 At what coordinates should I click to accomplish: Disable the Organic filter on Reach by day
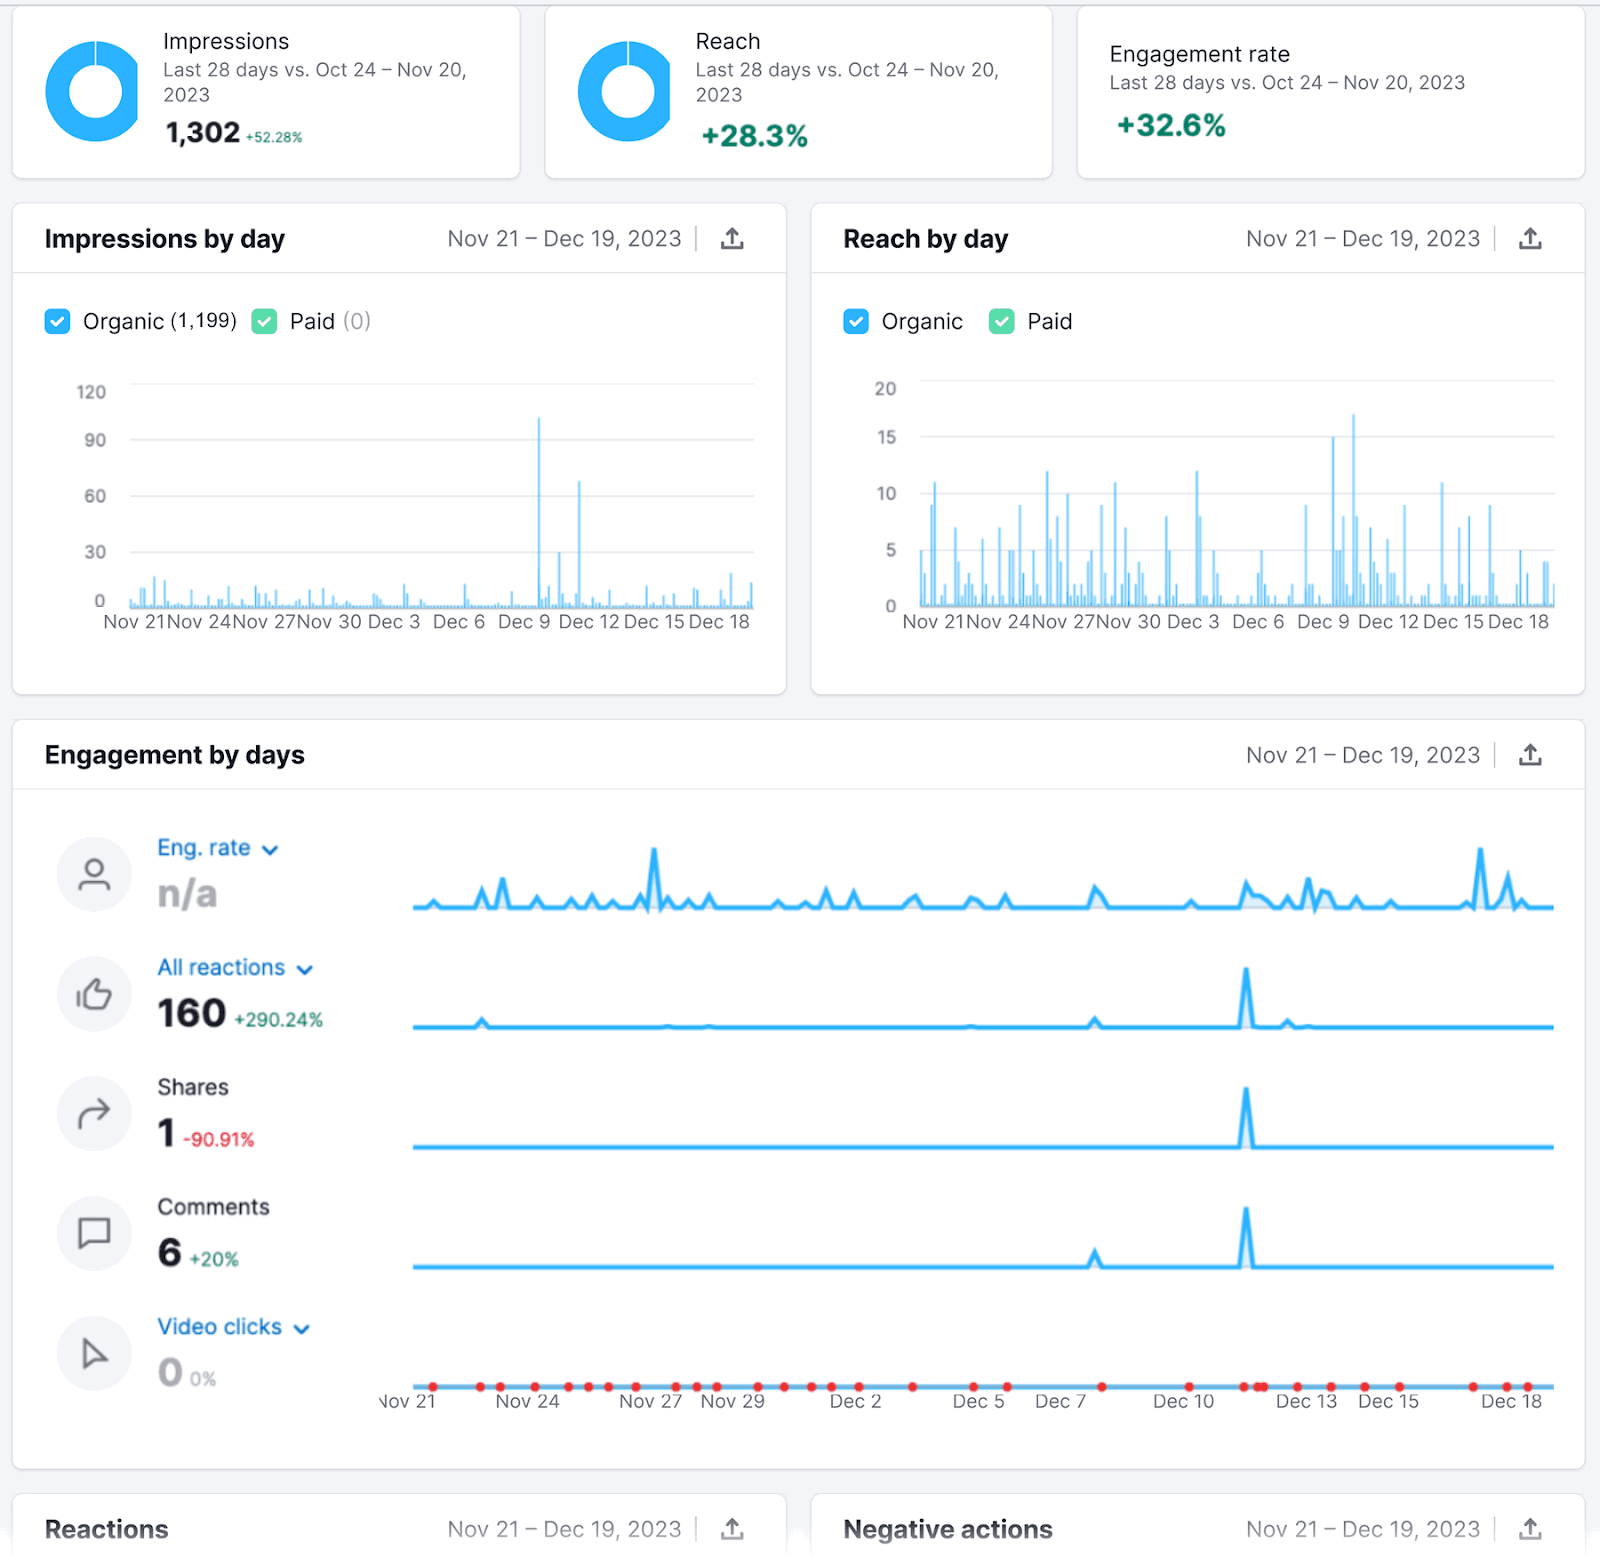click(x=856, y=321)
